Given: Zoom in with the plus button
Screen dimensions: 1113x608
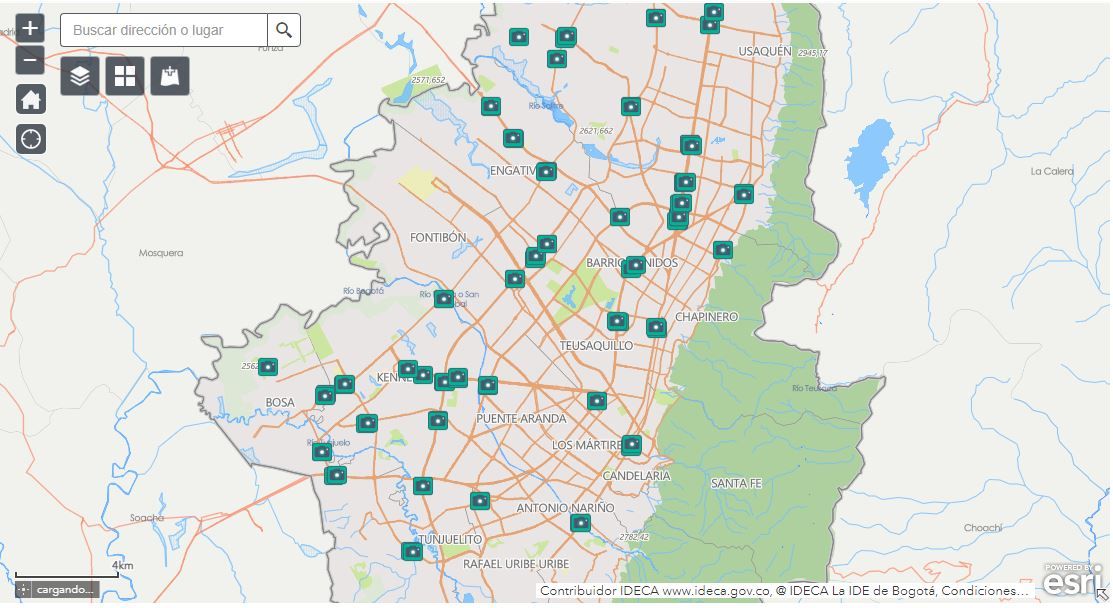Looking at the screenshot, I should (30, 28).
